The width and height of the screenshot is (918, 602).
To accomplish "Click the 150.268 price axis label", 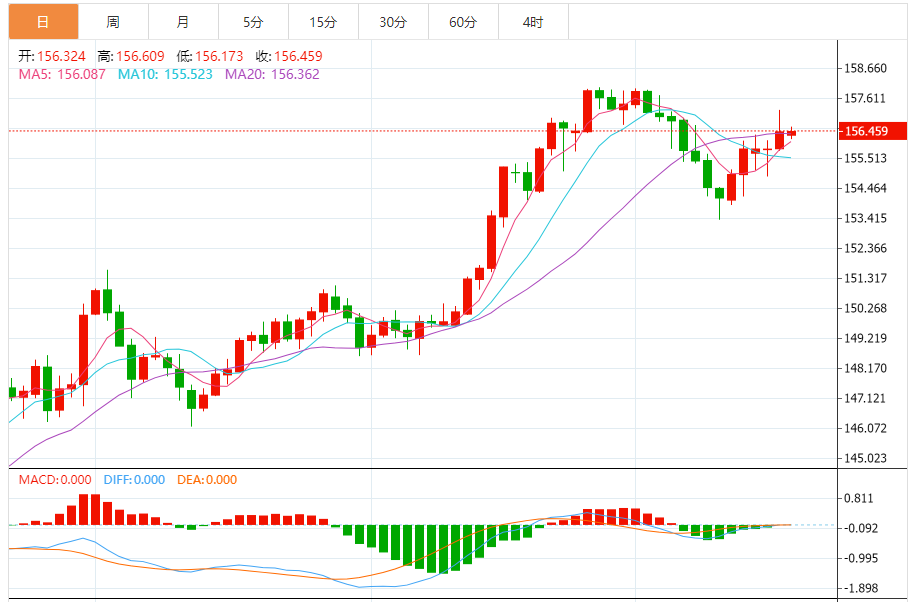I will tap(865, 308).
